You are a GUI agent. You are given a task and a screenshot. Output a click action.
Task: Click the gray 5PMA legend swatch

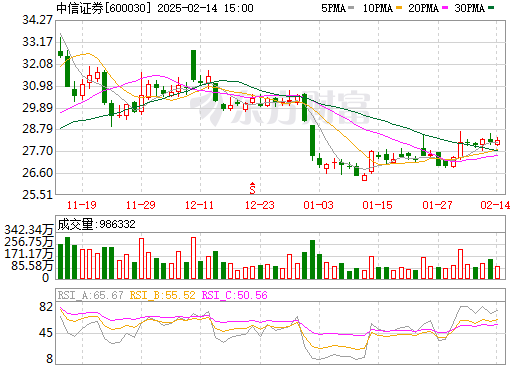(351, 7)
